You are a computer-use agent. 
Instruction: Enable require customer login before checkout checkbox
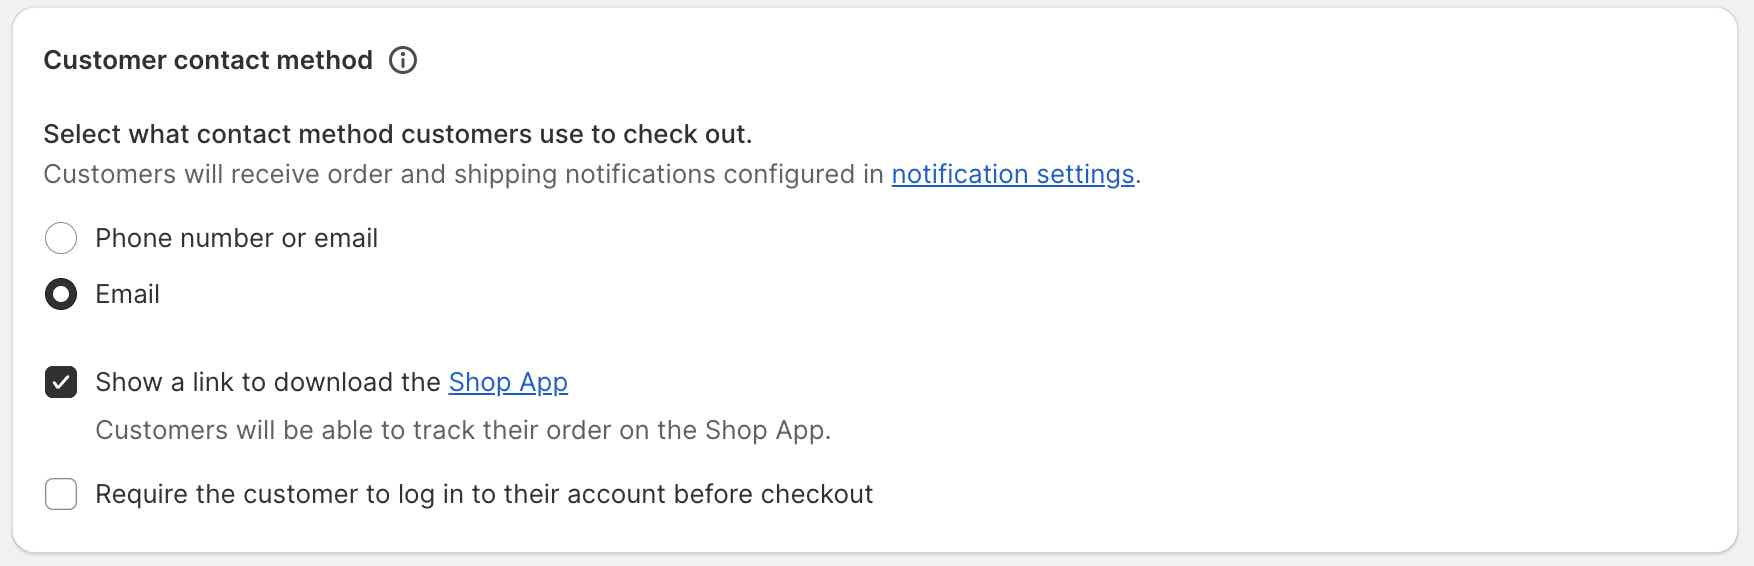[61, 494]
